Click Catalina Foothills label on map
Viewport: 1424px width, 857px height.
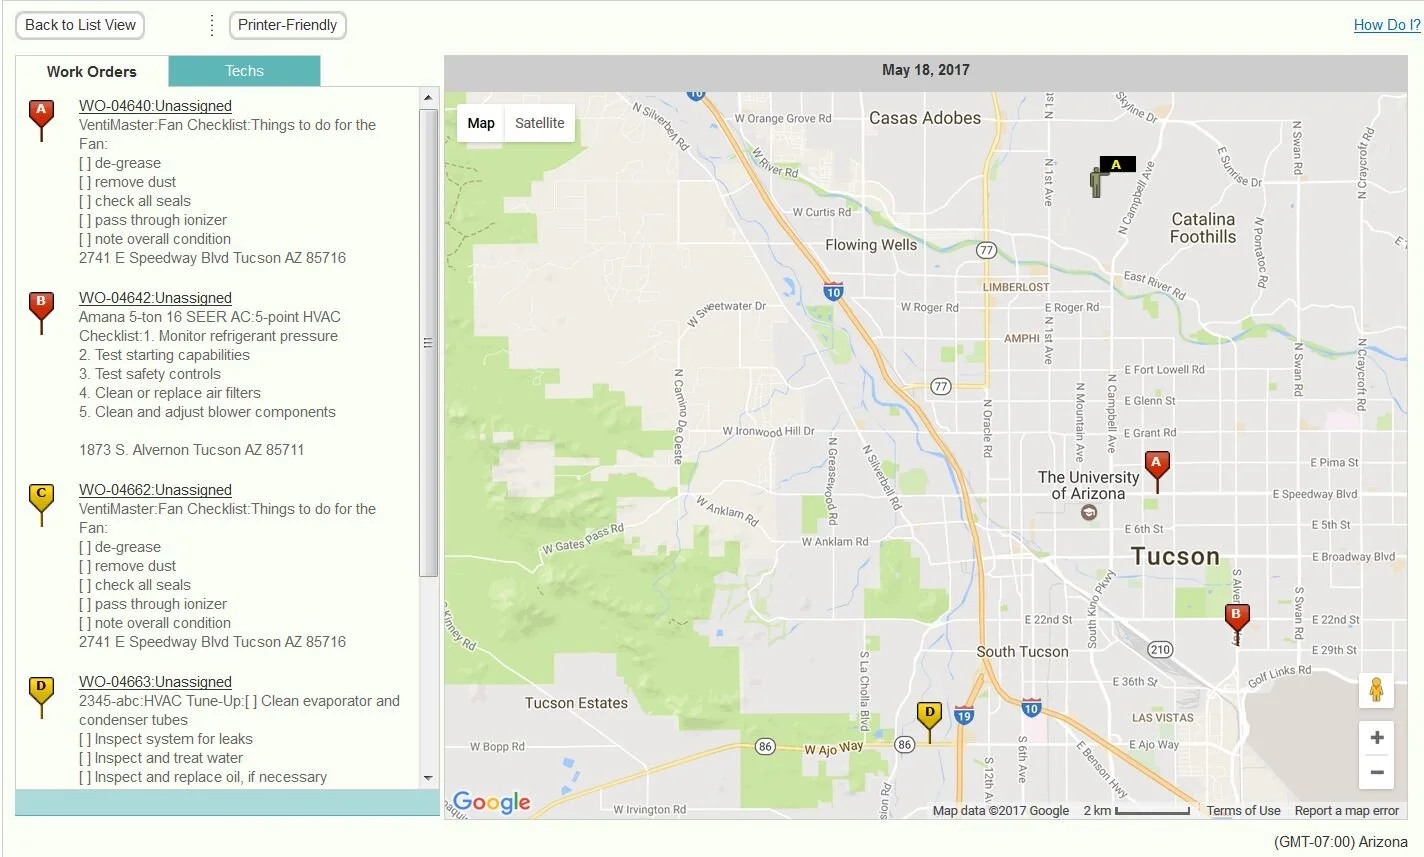[1203, 228]
